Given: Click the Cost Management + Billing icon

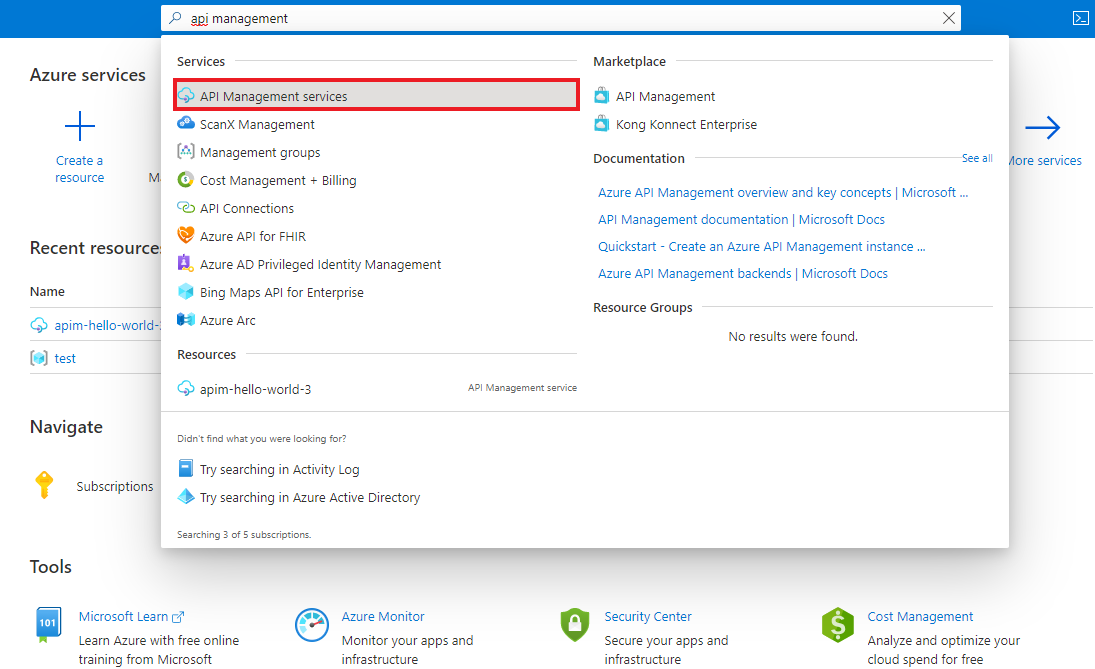Looking at the screenshot, I should click(187, 180).
